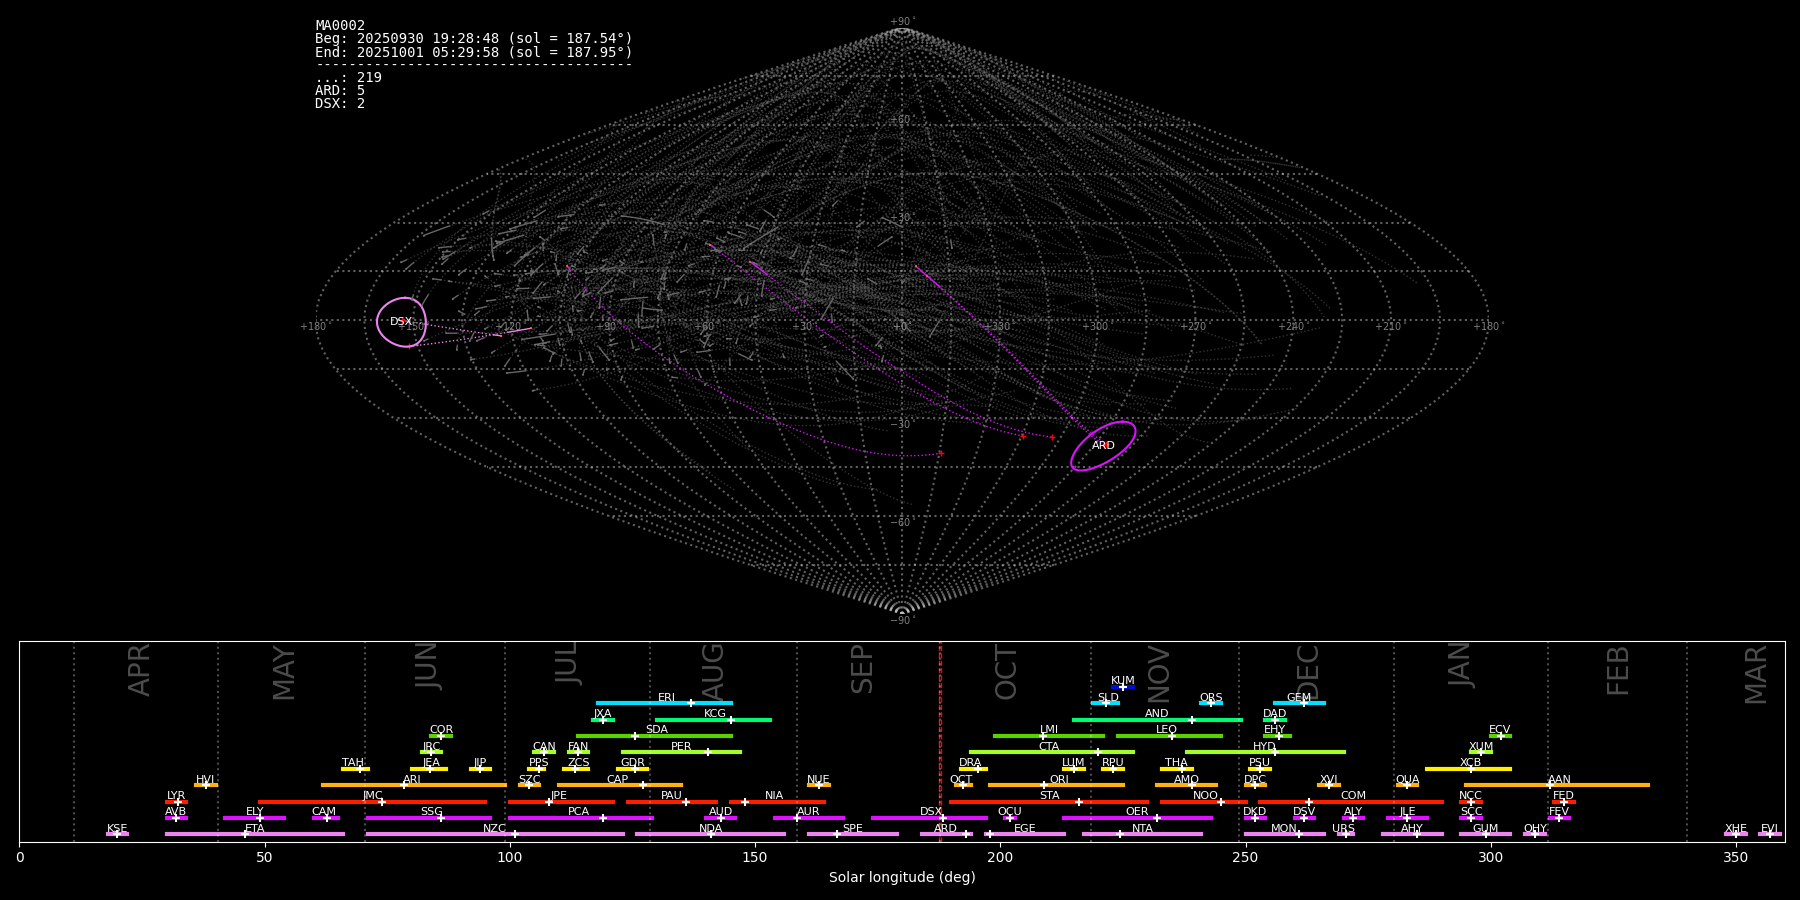Select the DRA shower bar

(x=973, y=769)
